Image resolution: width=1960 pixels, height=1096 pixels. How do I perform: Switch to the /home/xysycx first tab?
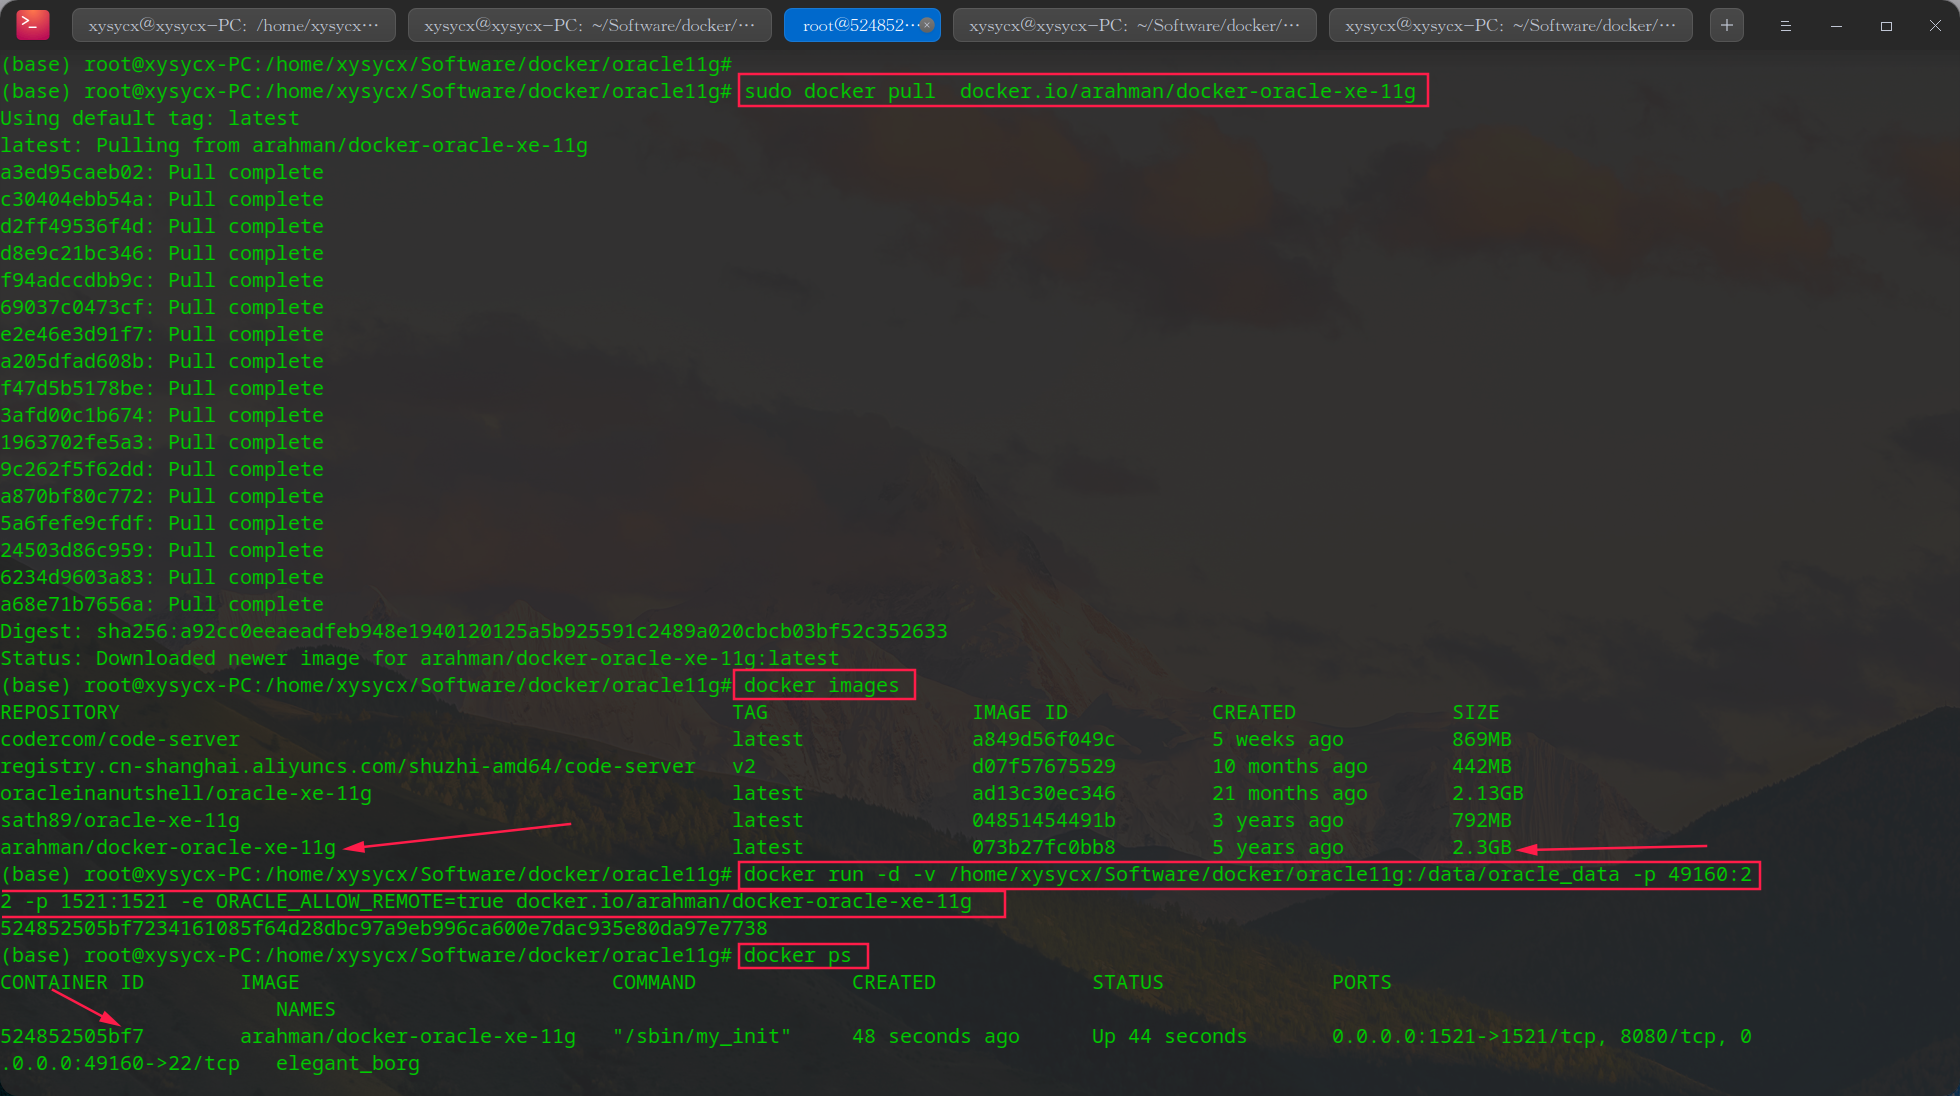[x=233, y=25]
